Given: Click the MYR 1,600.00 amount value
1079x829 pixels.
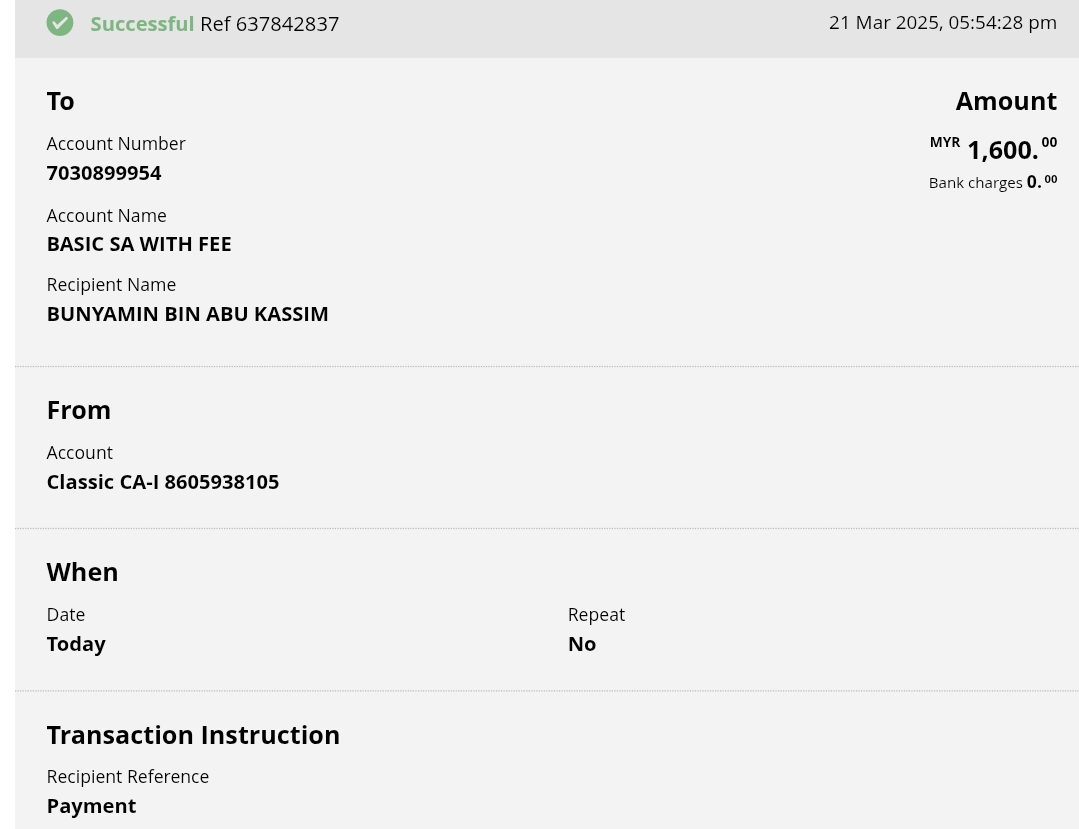Looking at the screenshot, I should tap(1002, 150).
